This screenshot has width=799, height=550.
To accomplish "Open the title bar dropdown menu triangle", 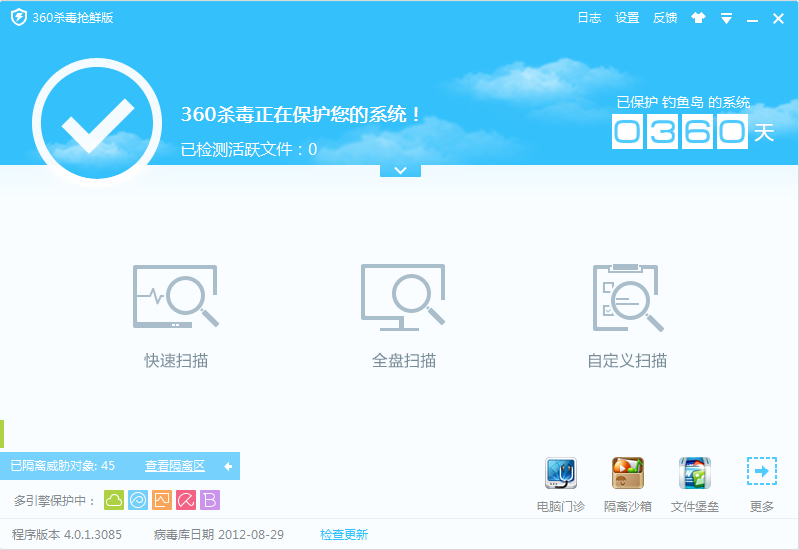I will [726, 18].
